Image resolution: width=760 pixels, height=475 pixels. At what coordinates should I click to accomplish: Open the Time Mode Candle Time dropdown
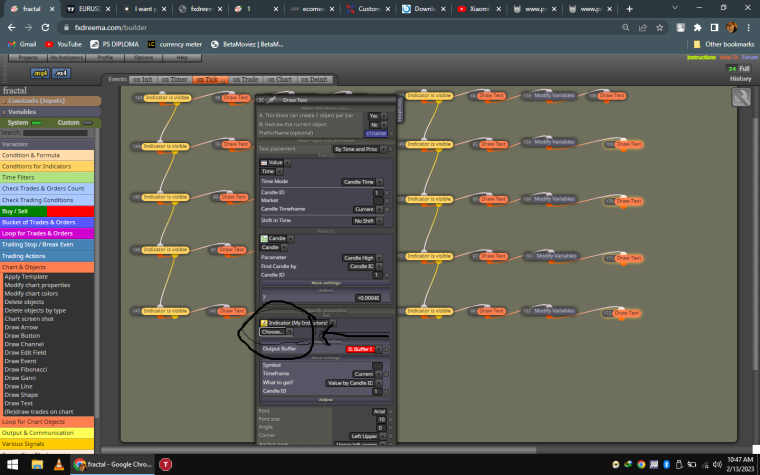click(362, 182)
